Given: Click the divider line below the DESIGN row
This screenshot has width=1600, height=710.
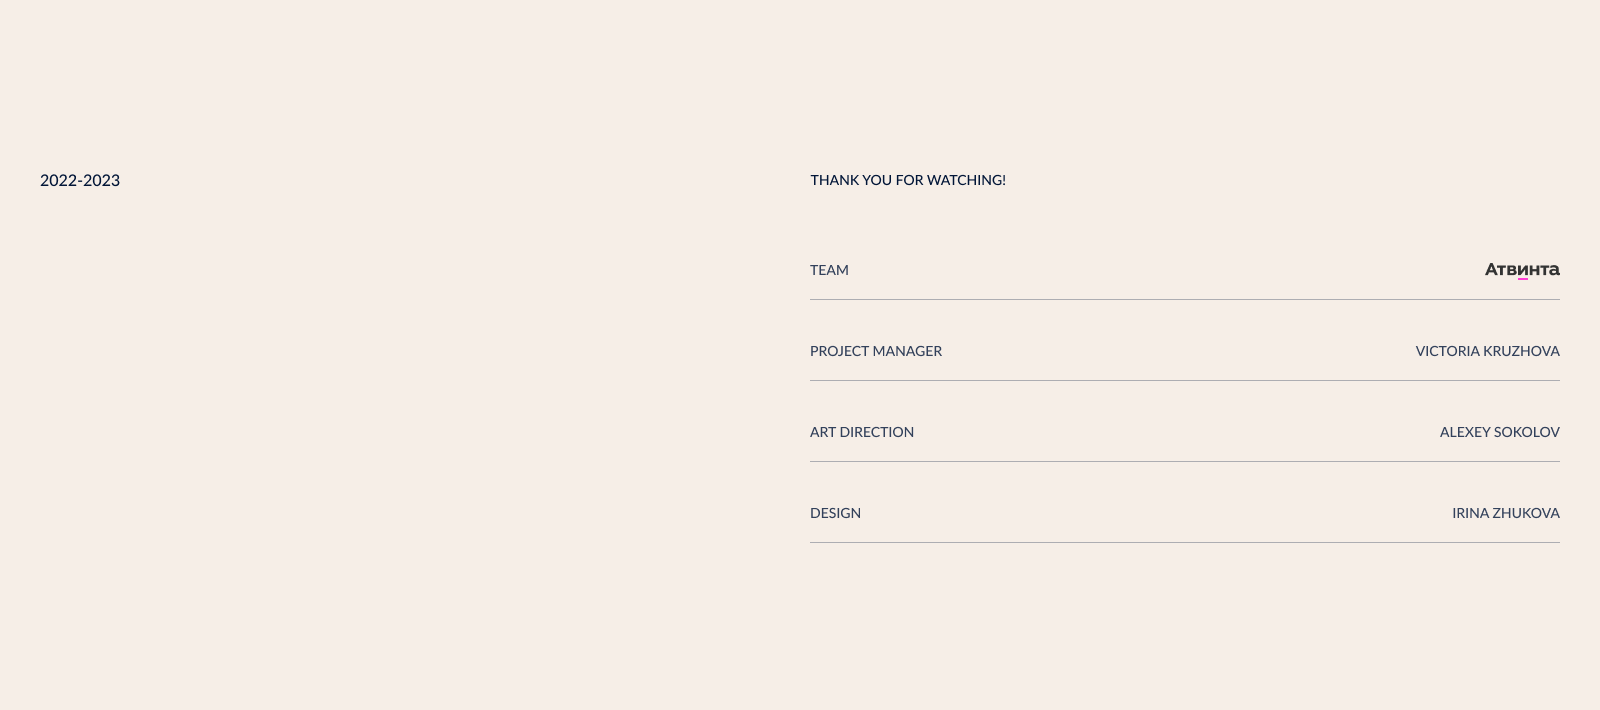Looking at the screenshot, I should (1185, 543).
